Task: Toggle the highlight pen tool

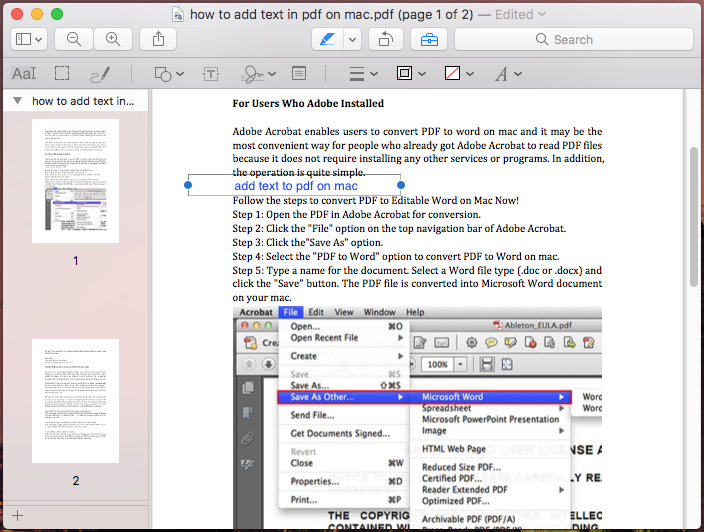Action: (x=327, y=40)
